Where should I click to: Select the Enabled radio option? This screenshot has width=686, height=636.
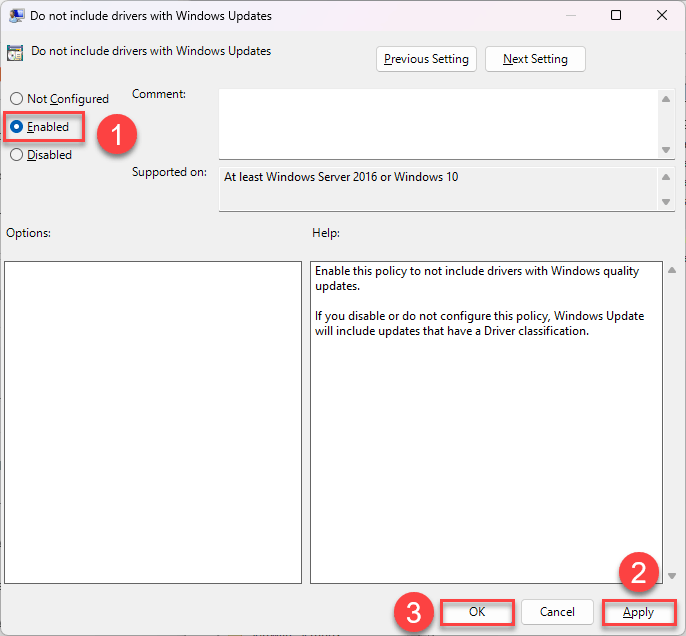pyautogui.click(x=39, y=127)
